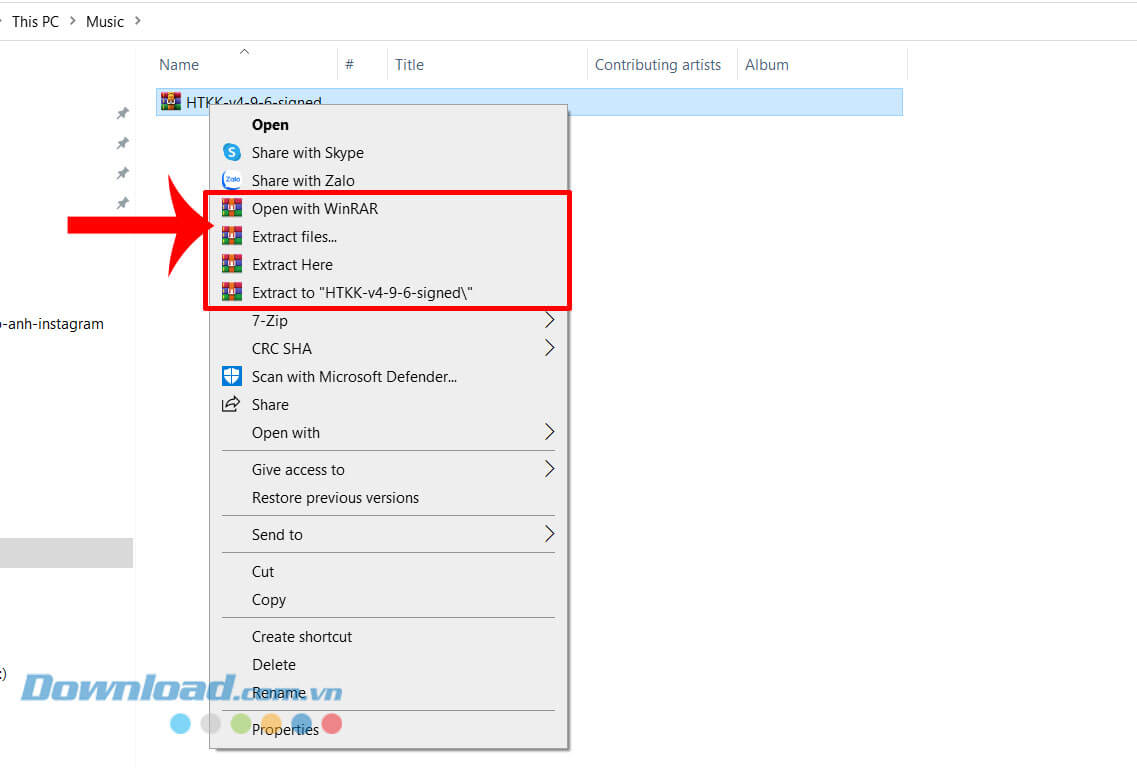Expand the Send to submenu
Viewport: 1137px width, 768px height.
tap(549, 535)
